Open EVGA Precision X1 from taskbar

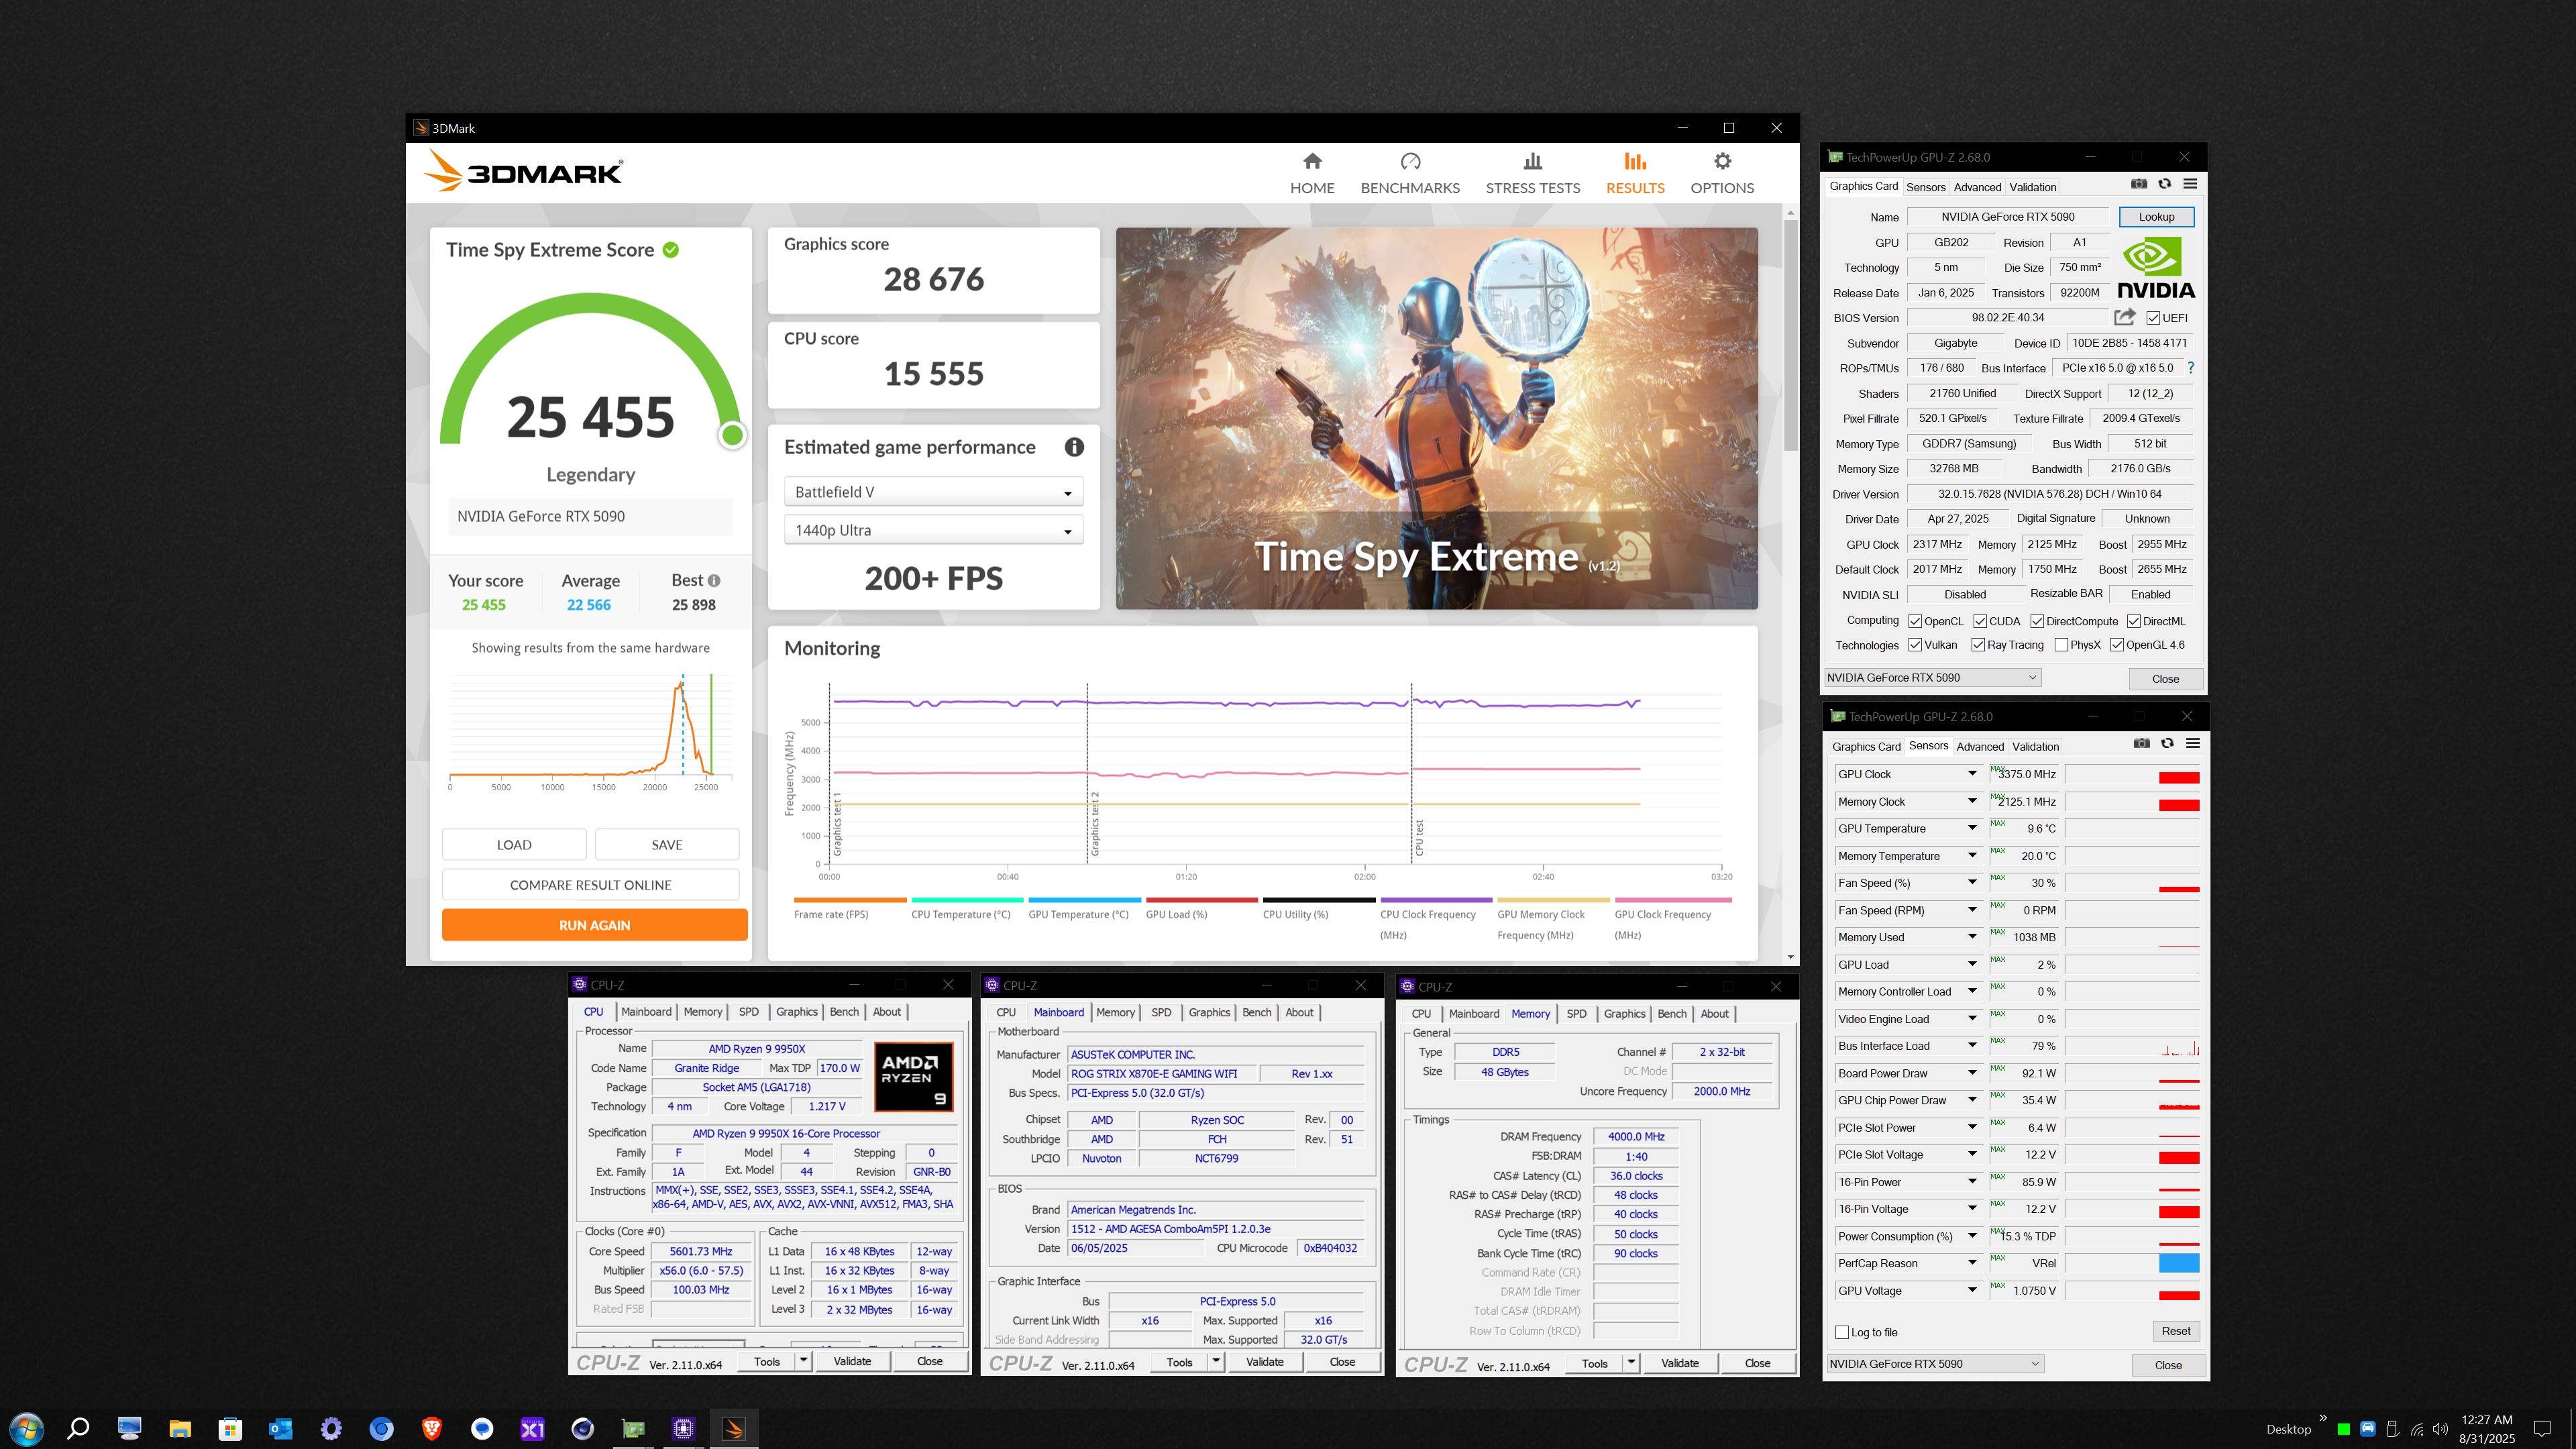(532, 1428)
